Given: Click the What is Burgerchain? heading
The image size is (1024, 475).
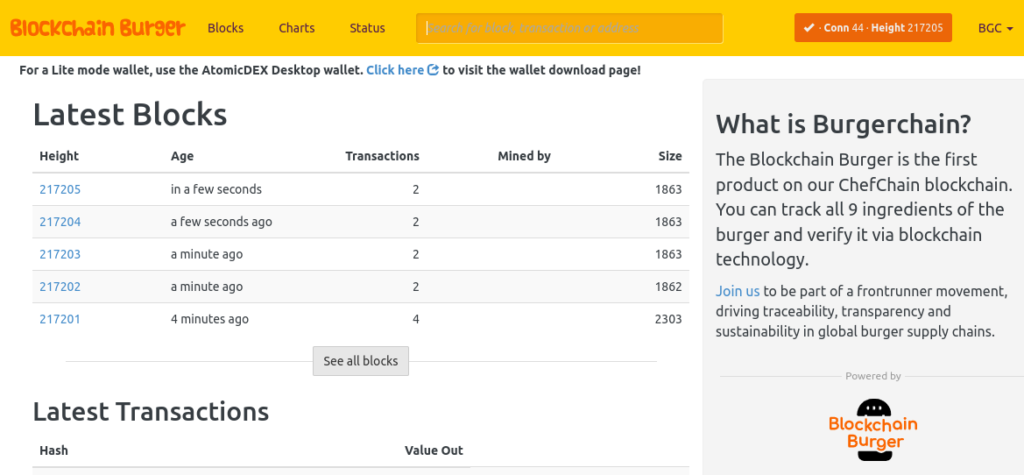Looking at the screenshot, I should coord(844,123).
